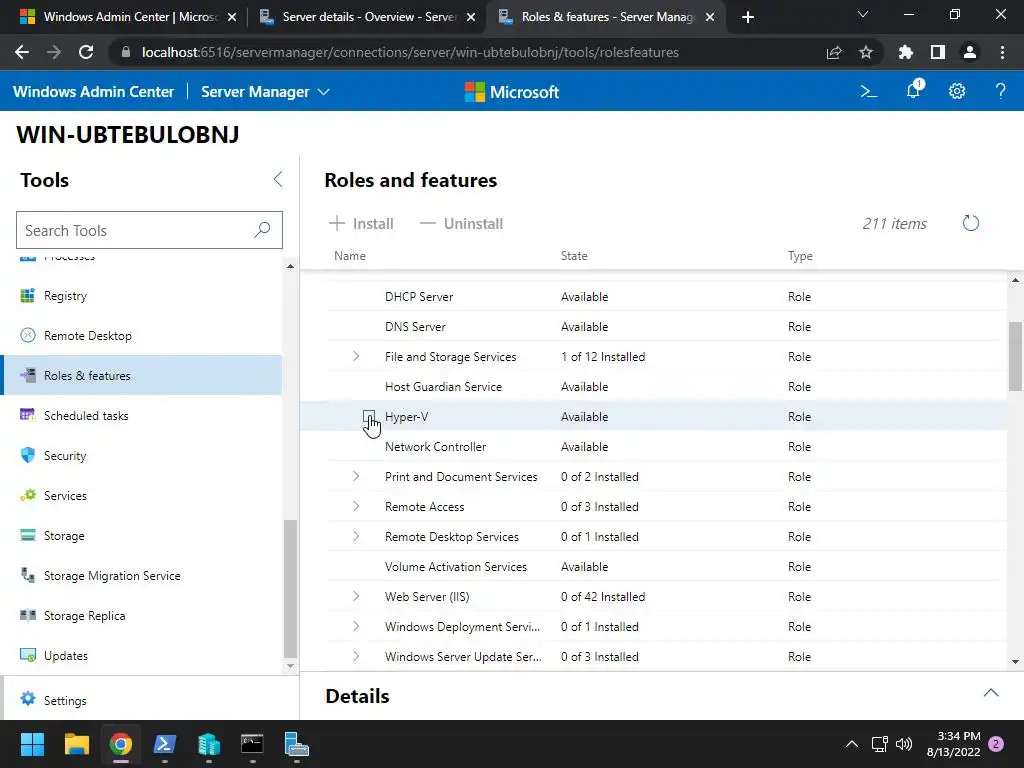Switch to Server details Overview tab

(368, 17)
